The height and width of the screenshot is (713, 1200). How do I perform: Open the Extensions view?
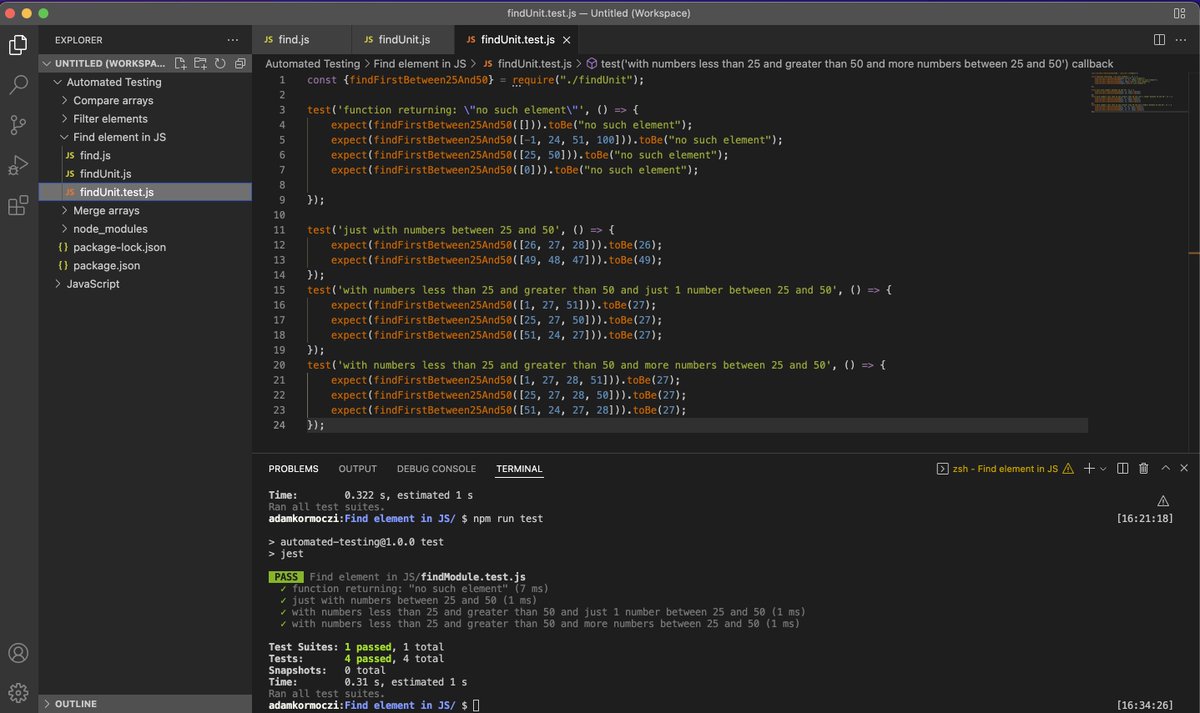pos(18,205)
